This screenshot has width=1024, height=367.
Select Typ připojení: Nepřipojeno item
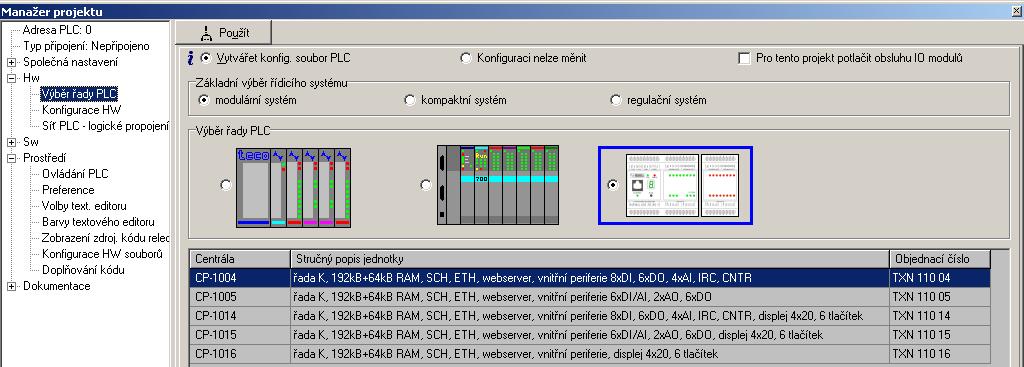[86, 46]
